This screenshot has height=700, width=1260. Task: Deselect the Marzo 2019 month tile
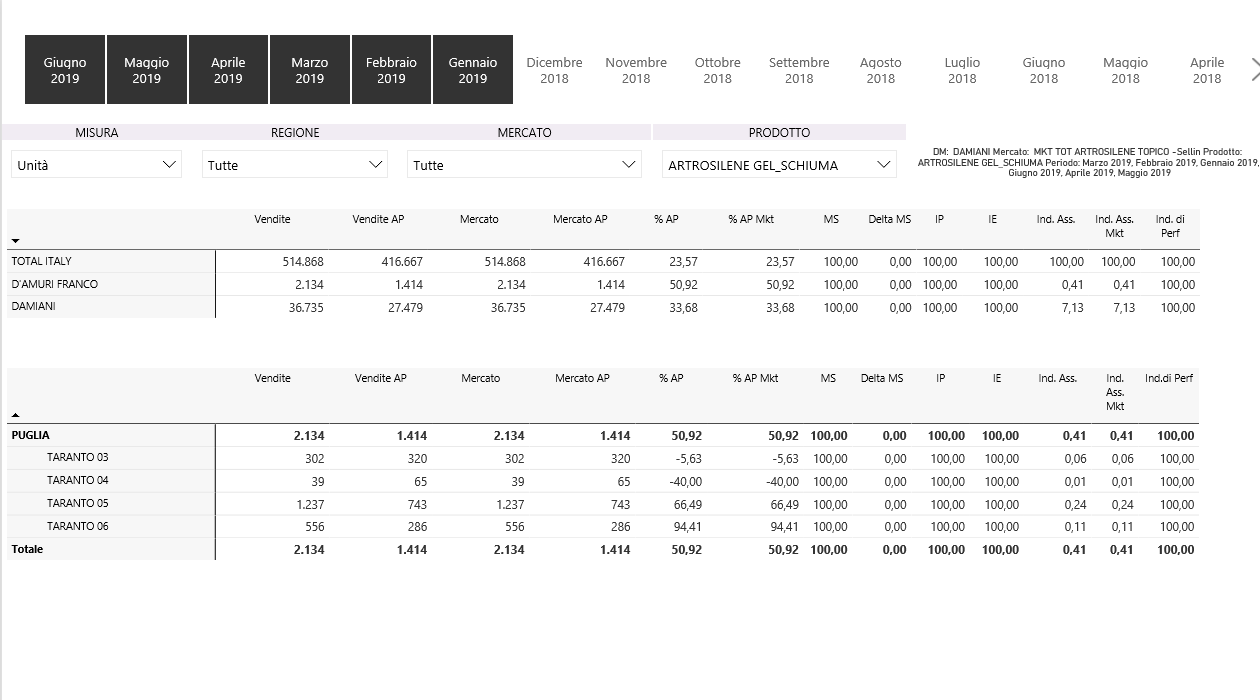pyautogui.click(x=309, y=70)
